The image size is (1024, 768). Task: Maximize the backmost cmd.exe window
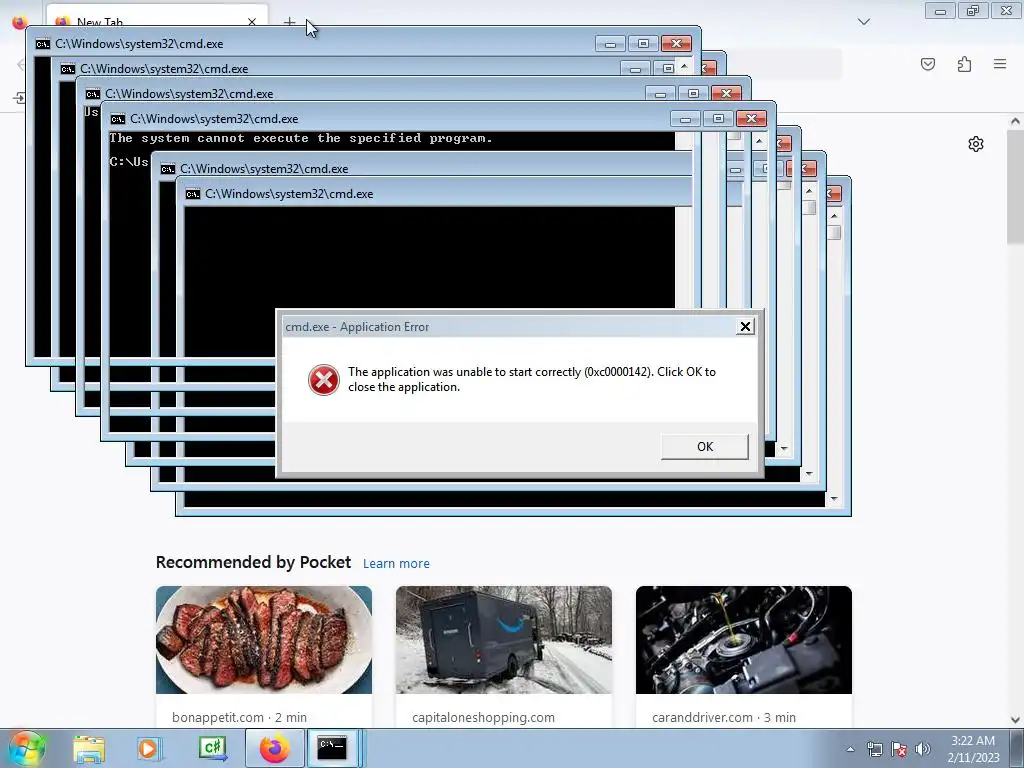point(643,44)
